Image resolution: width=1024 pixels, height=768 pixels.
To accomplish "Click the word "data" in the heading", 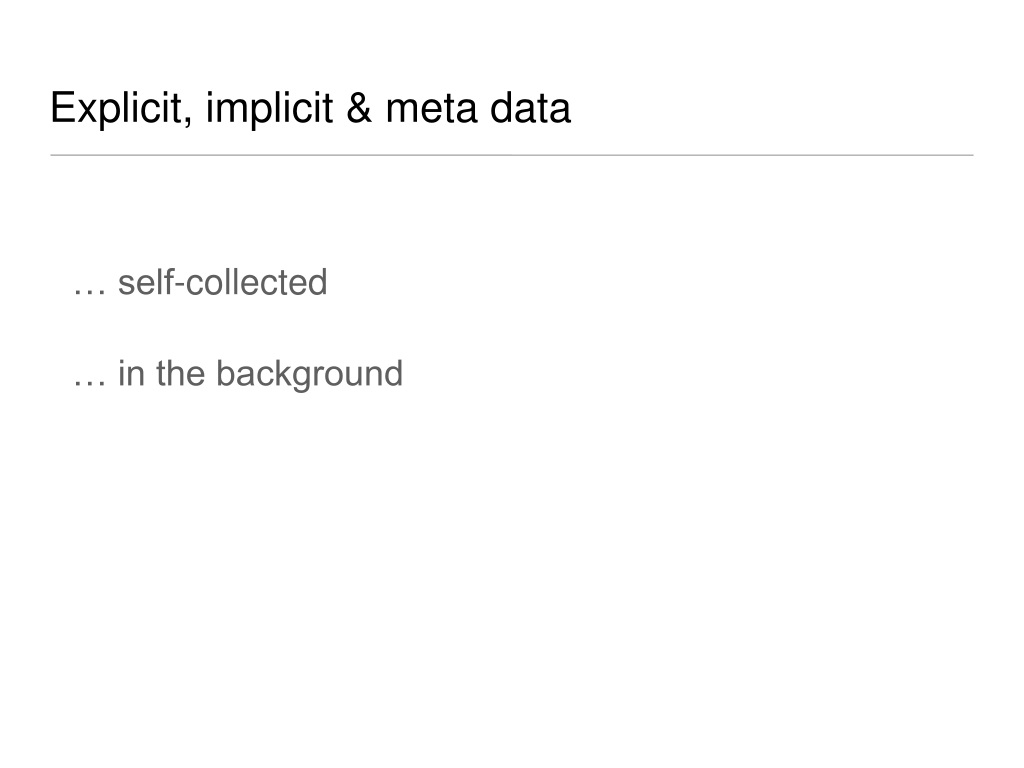I will [530, 108].
